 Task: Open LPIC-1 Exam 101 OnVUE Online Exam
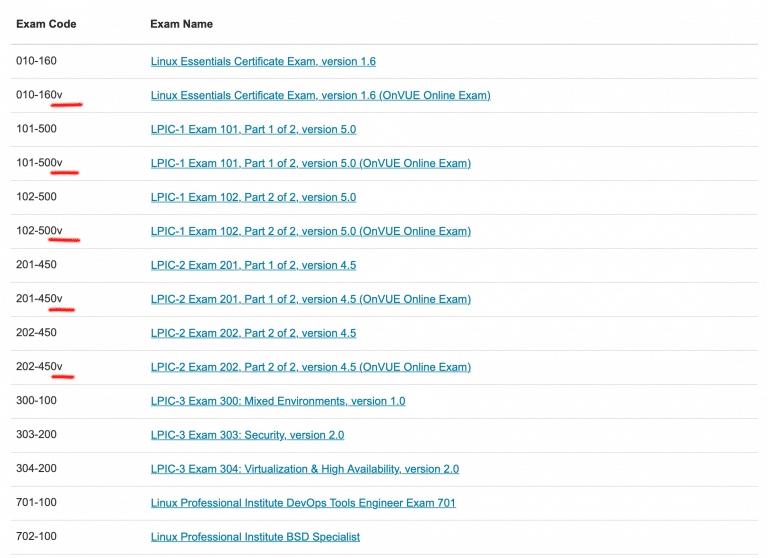[x=310, y=164]
